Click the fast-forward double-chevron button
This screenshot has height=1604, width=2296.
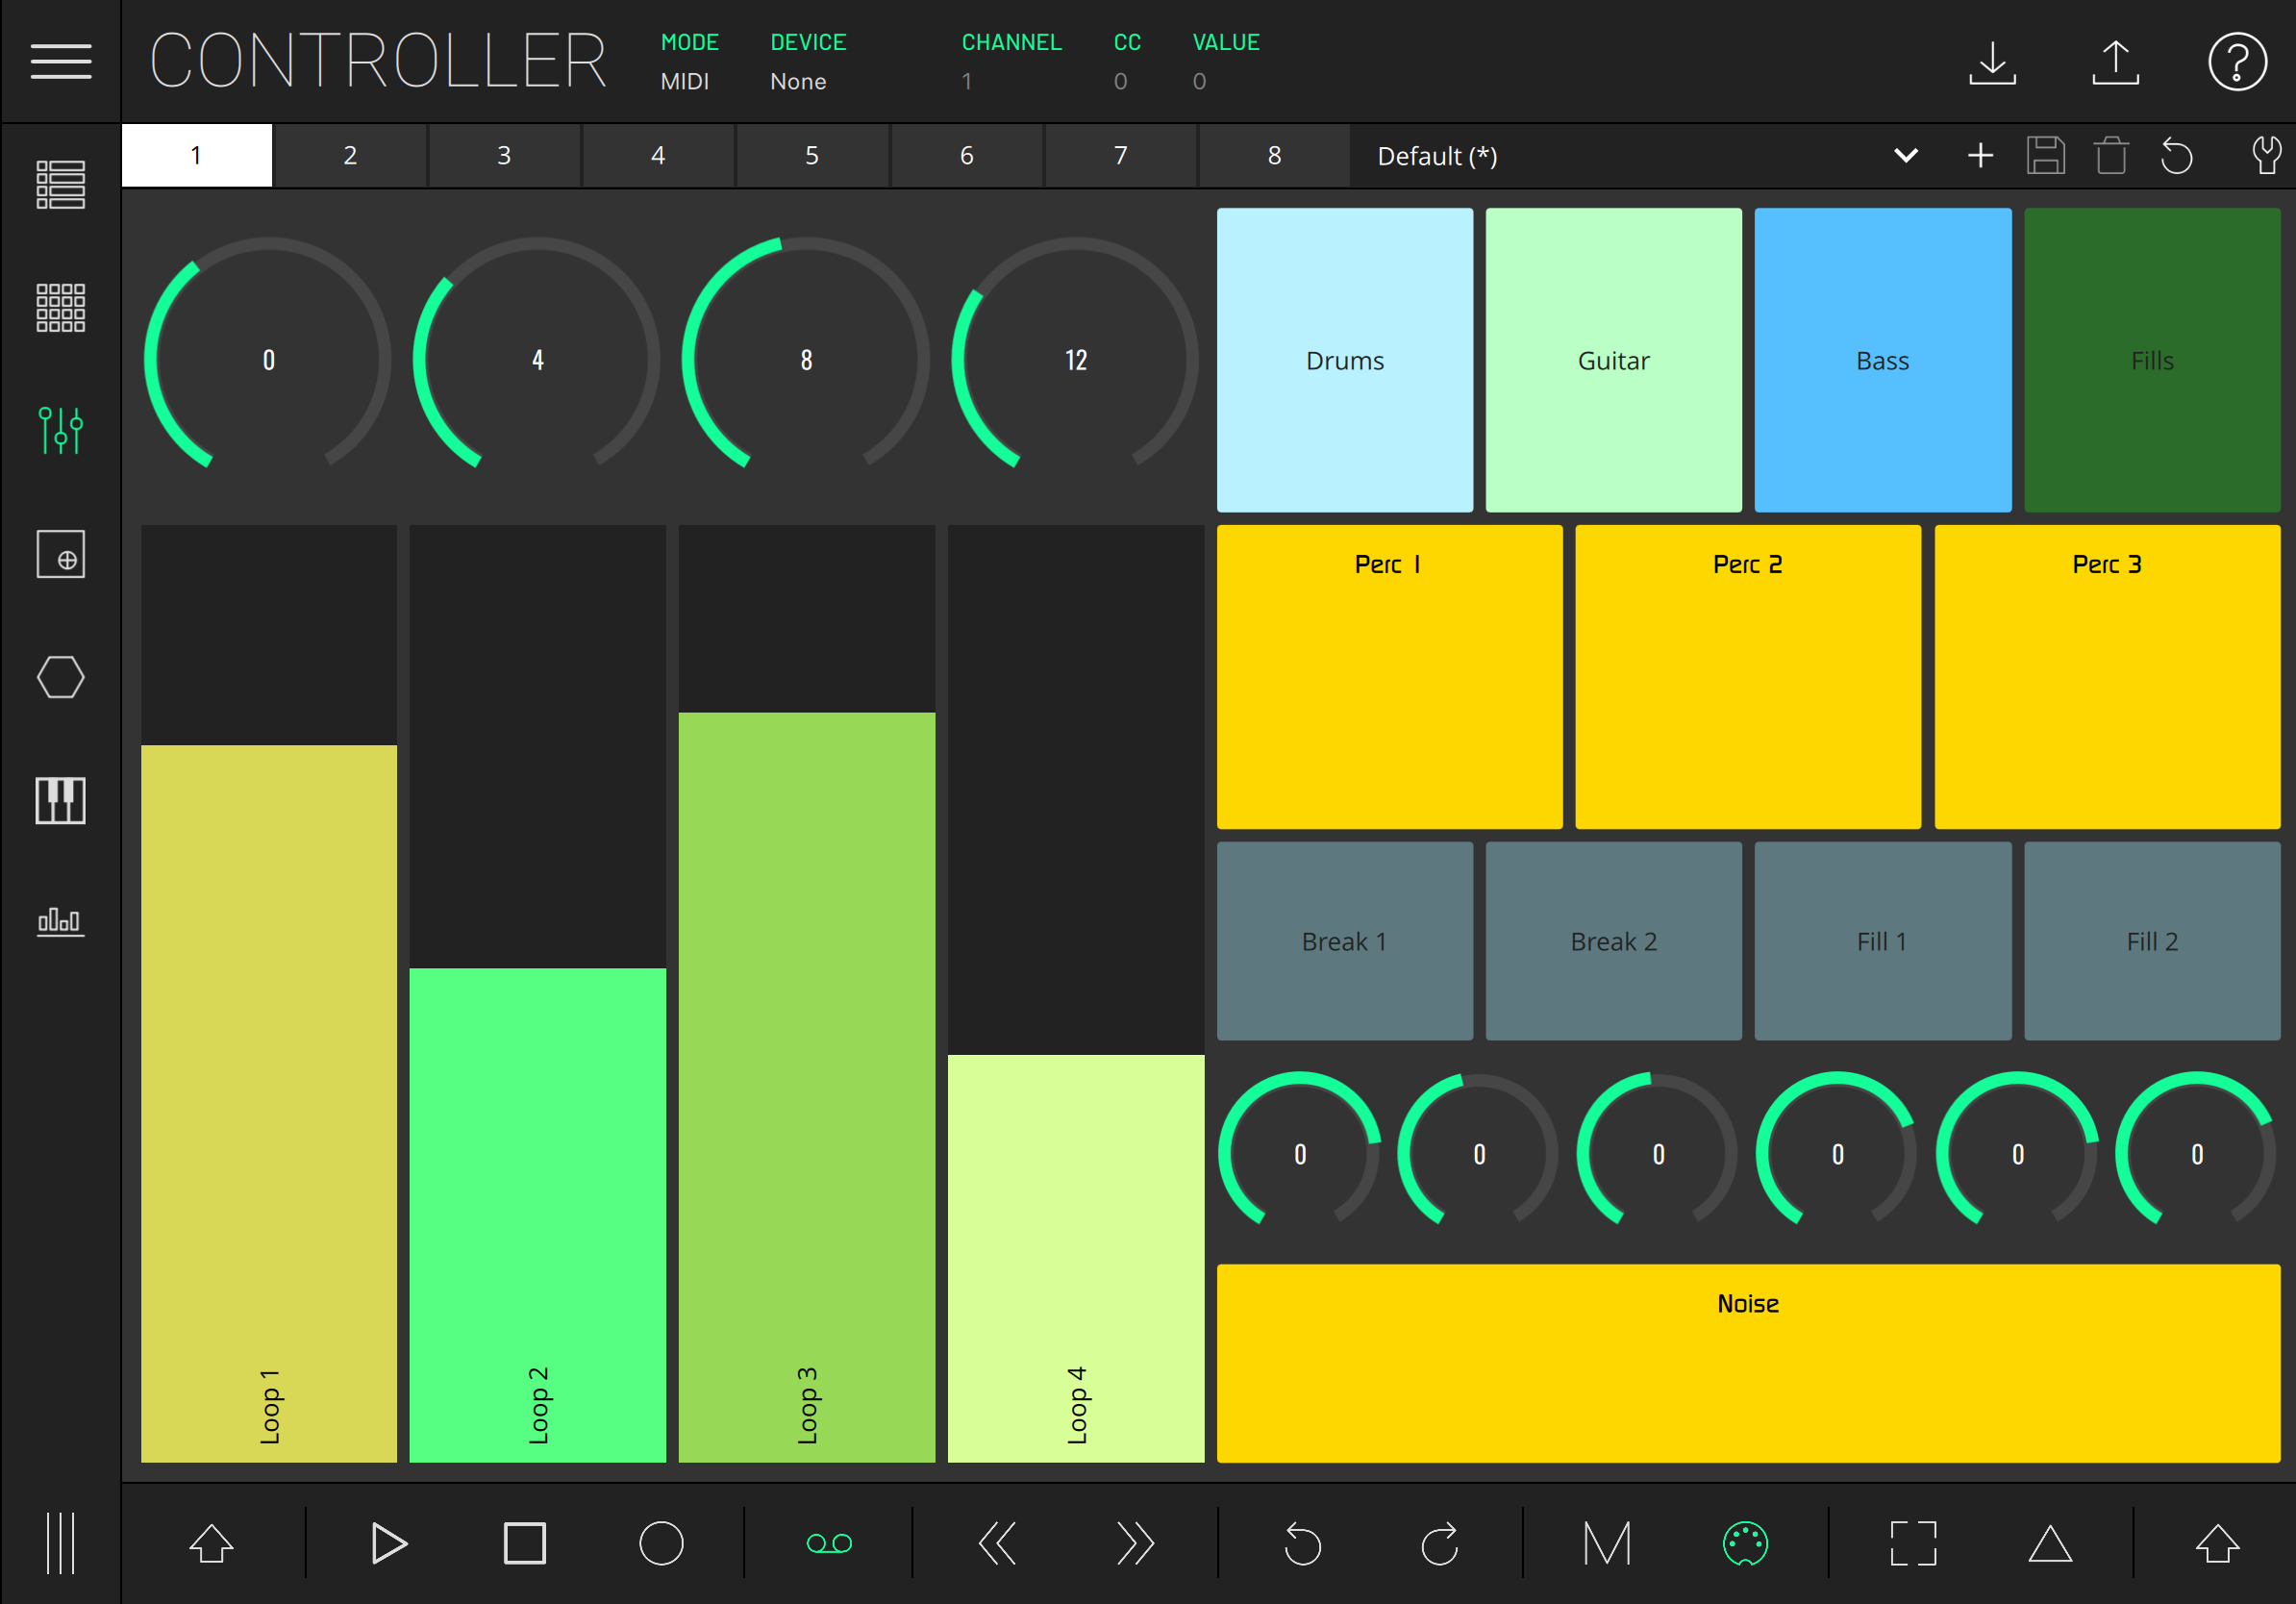[x=1135, y=1543]
